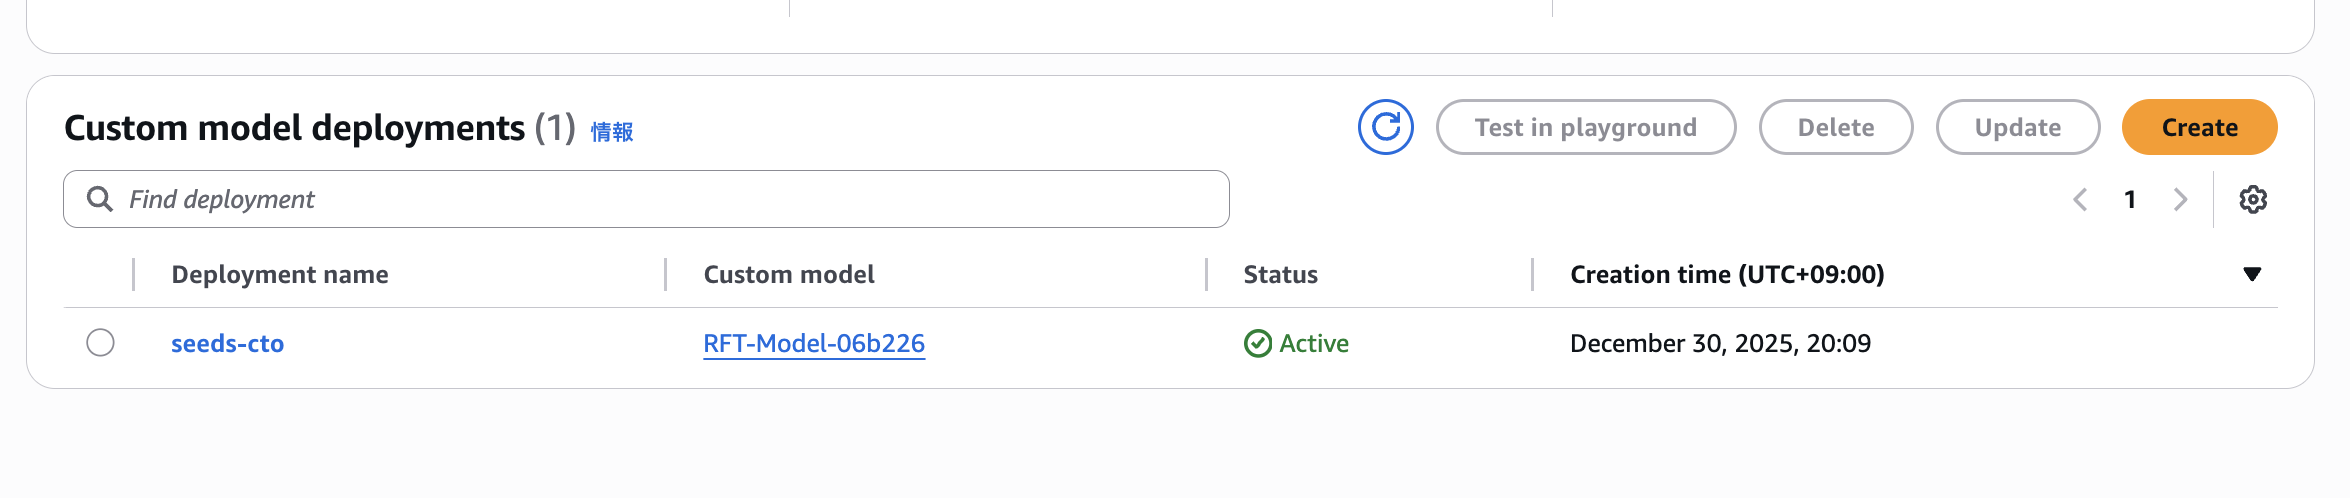Sort by Status column header
2350x498 pixels.
coord(1280,274)
